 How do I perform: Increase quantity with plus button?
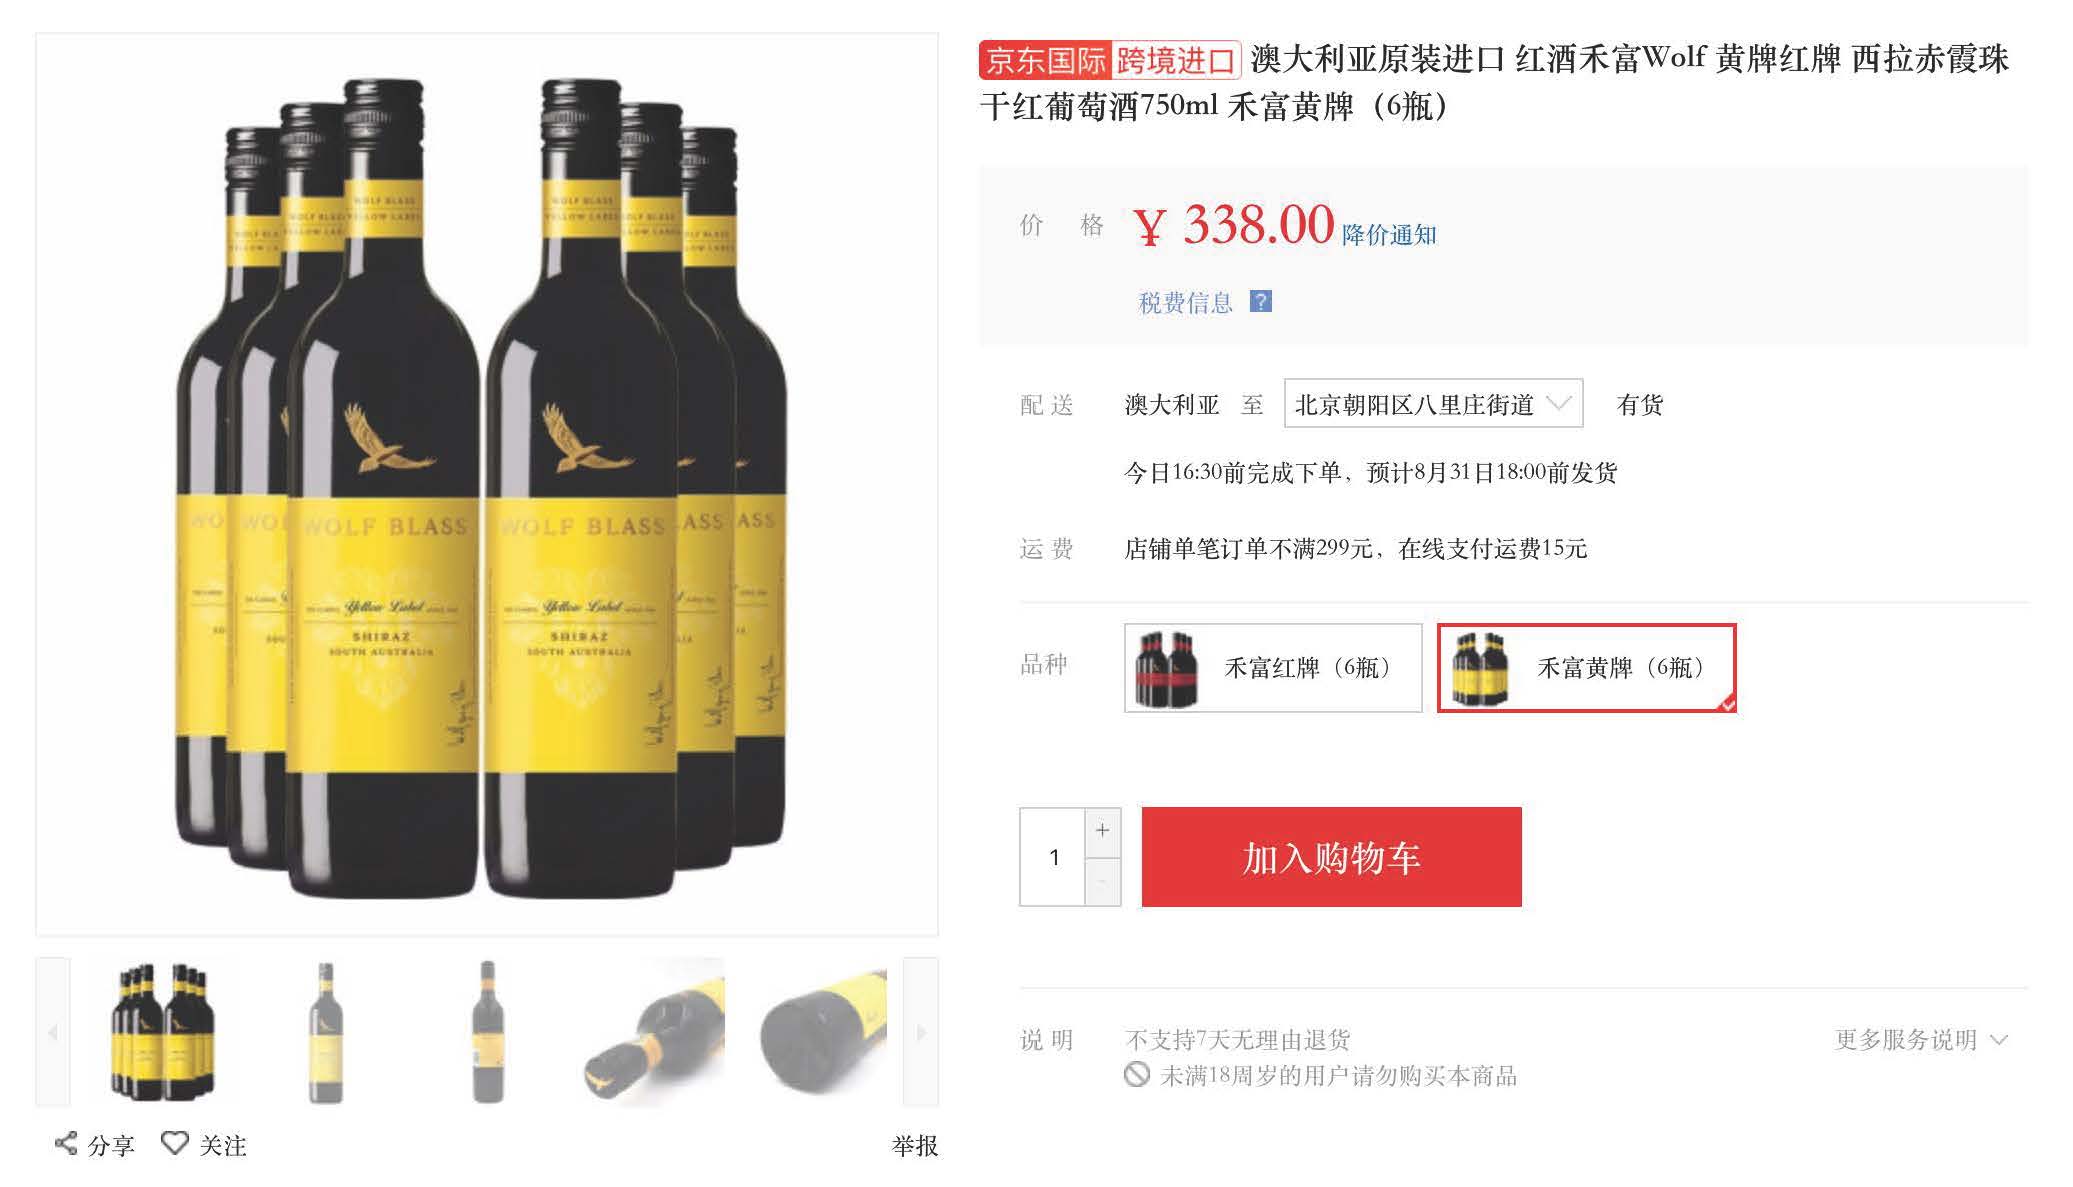[1102, 831]
